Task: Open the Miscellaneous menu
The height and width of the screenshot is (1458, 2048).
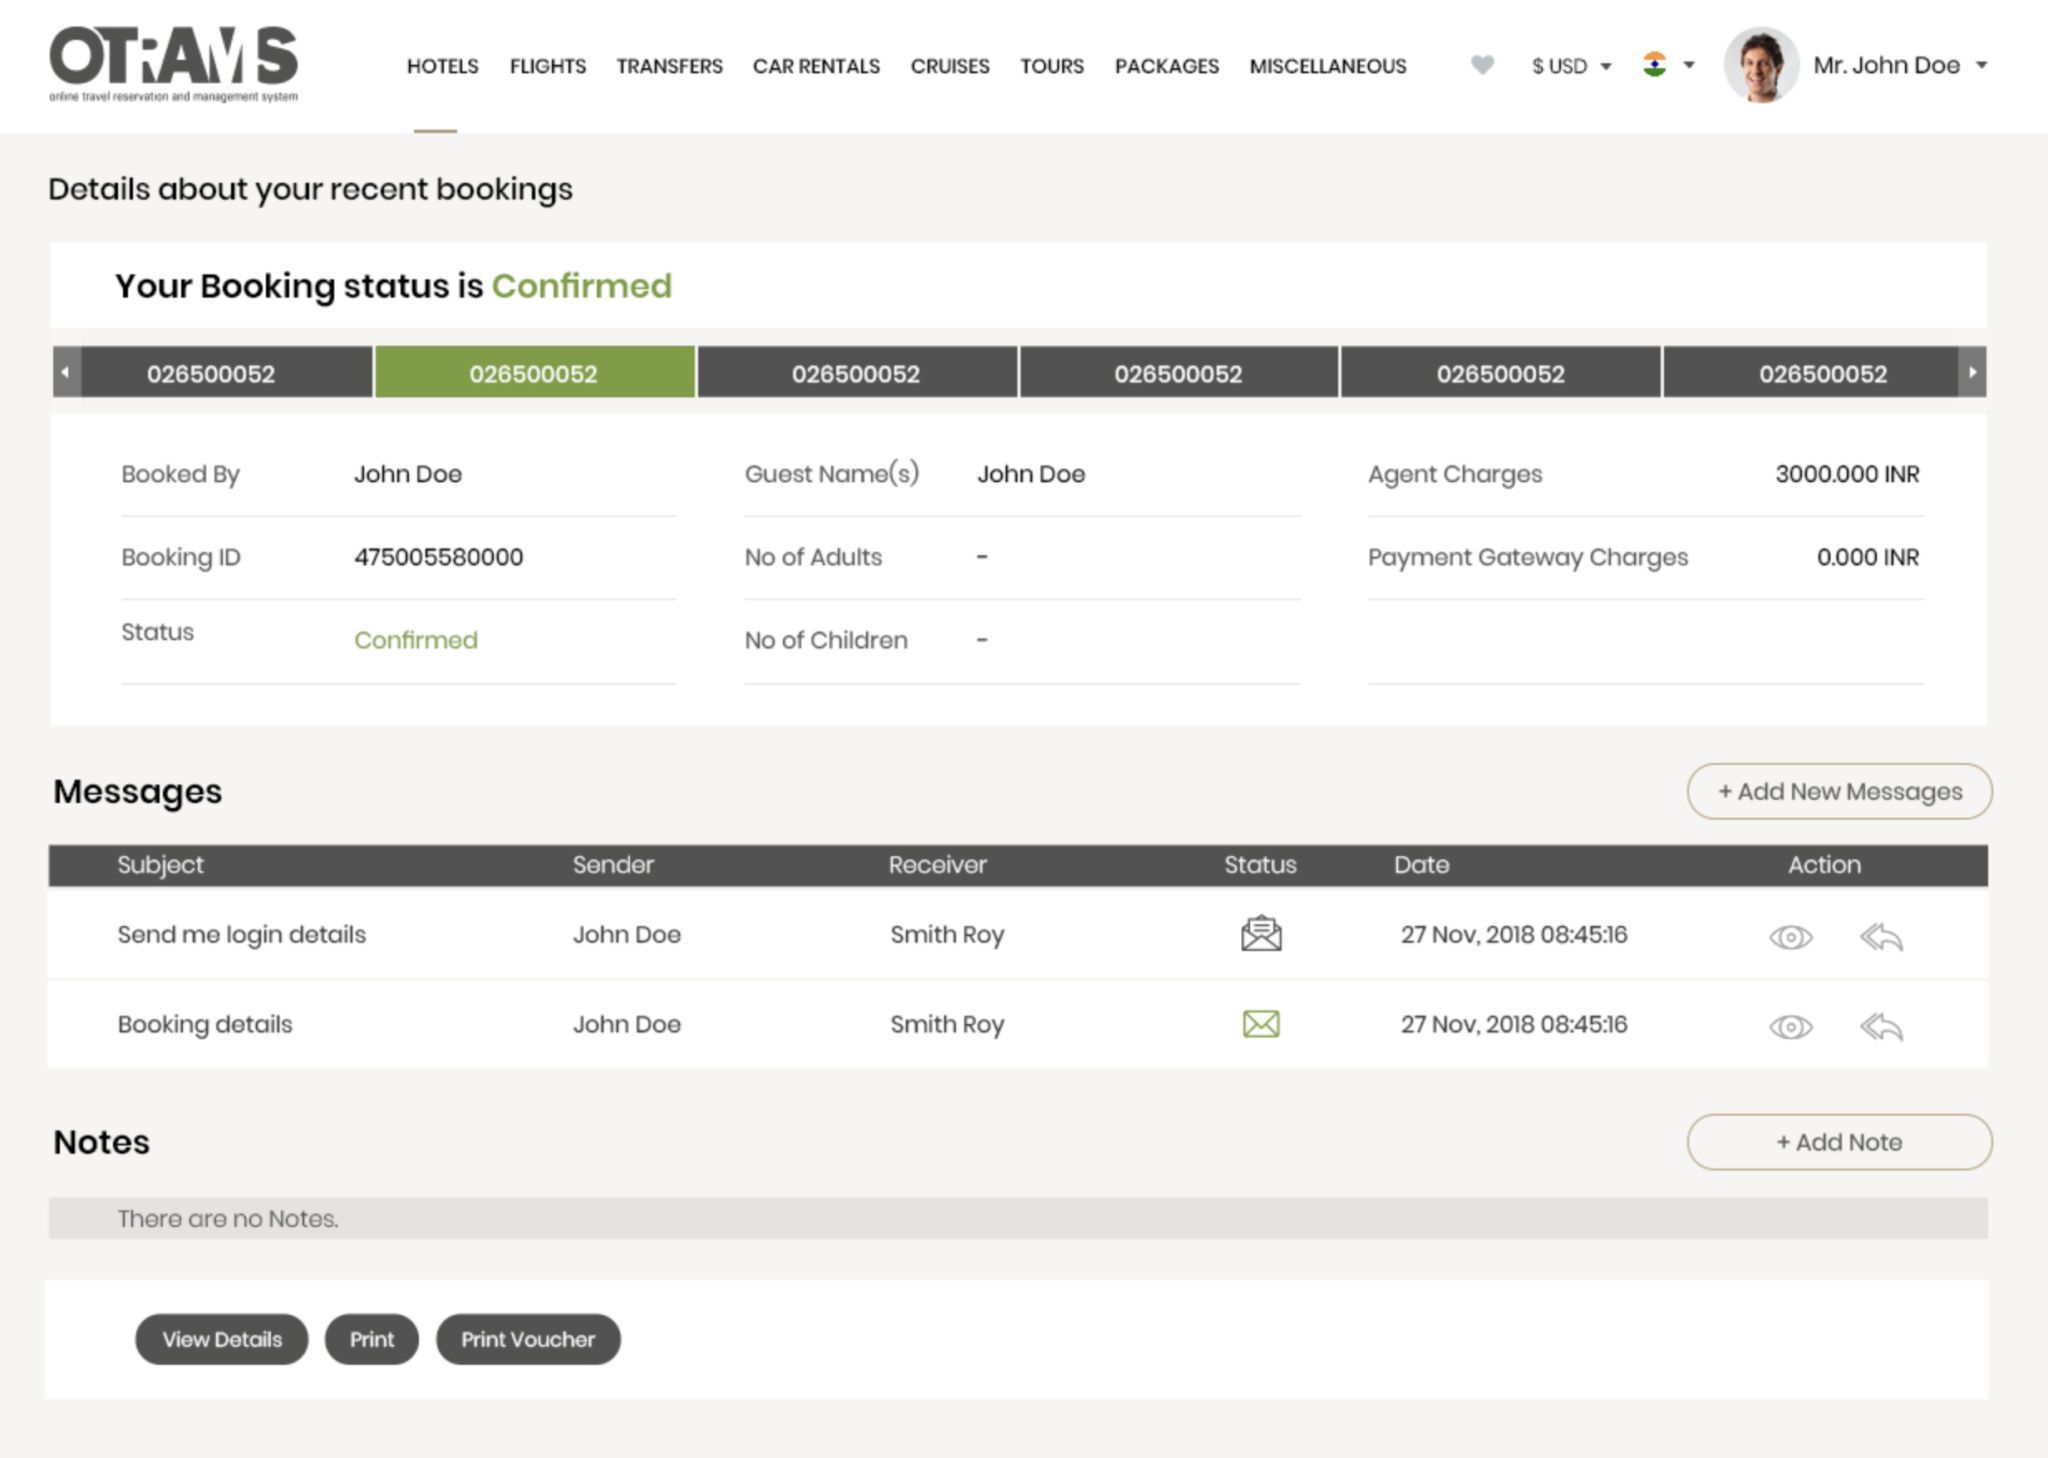Action: [x=1328, y=66]
